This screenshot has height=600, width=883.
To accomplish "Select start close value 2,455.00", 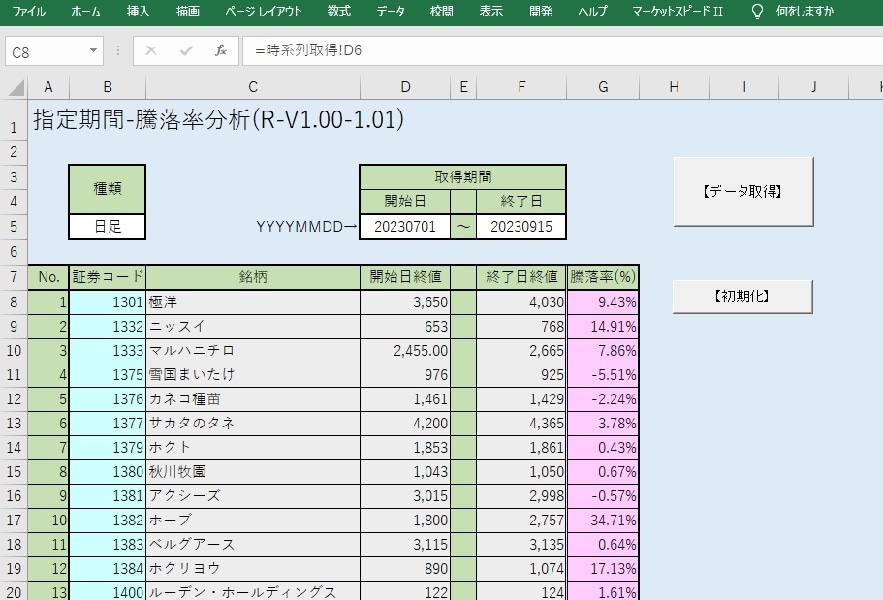I will coord(405,350).
